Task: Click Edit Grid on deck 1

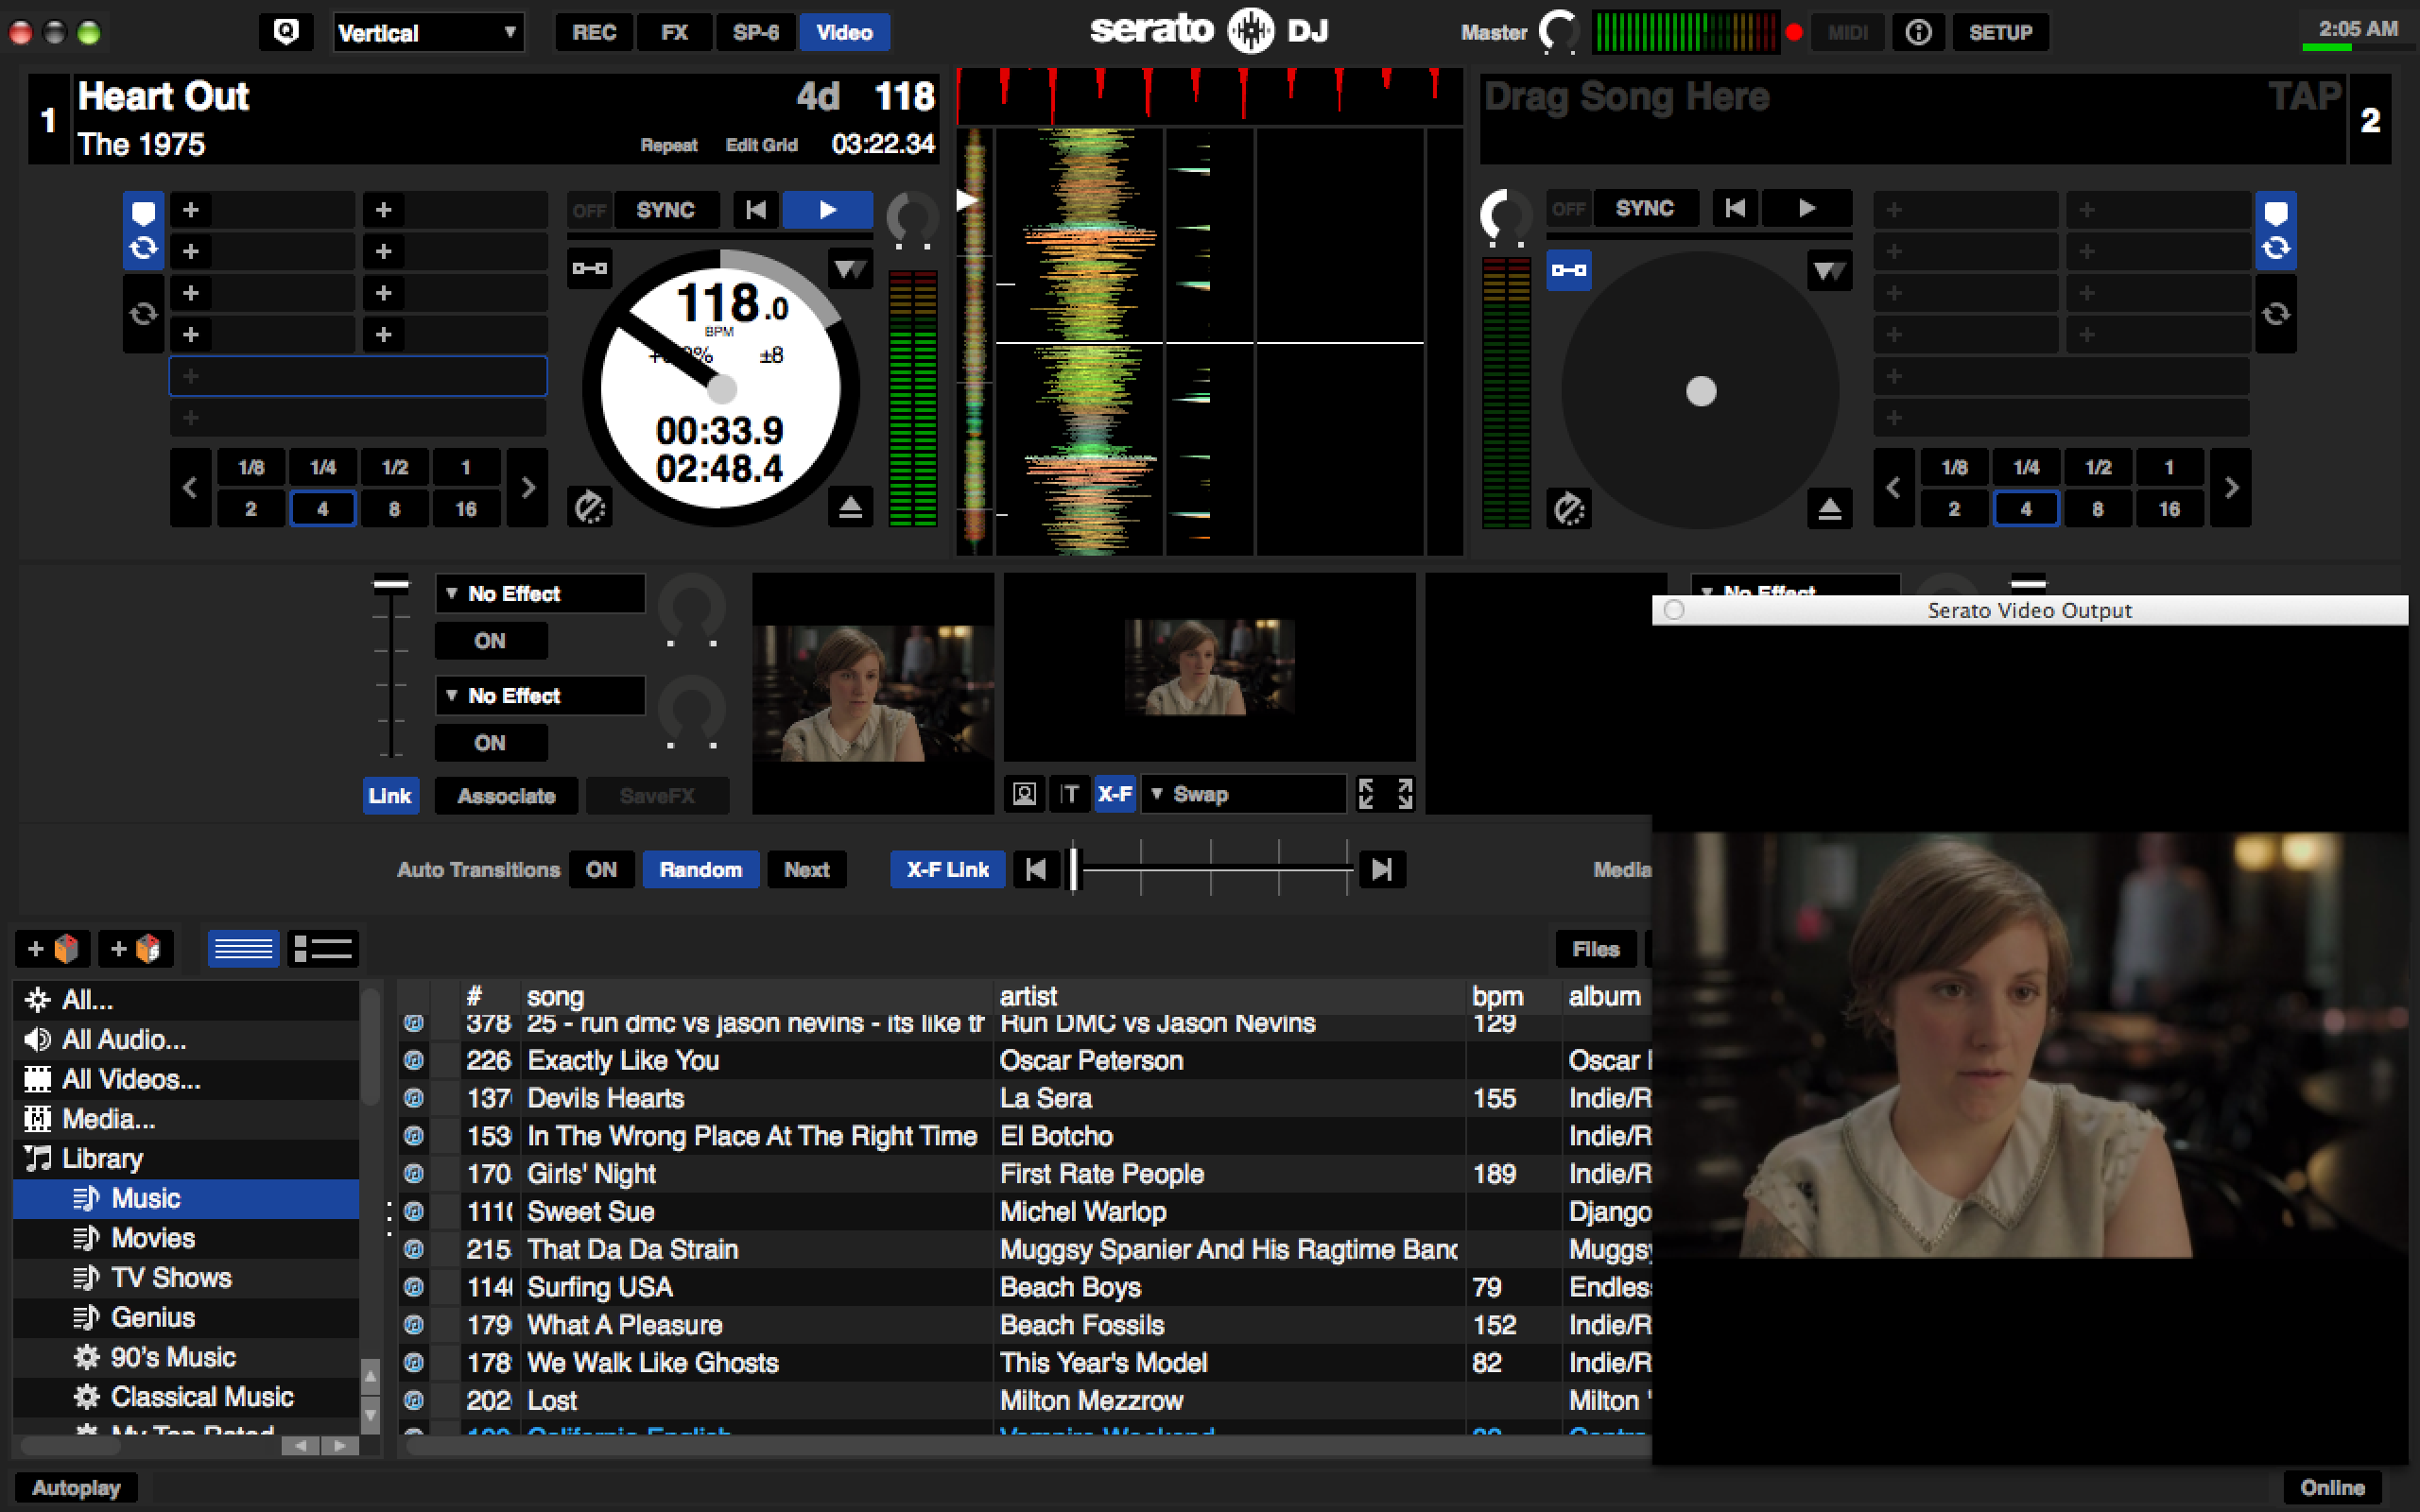Action: point(761,145)
